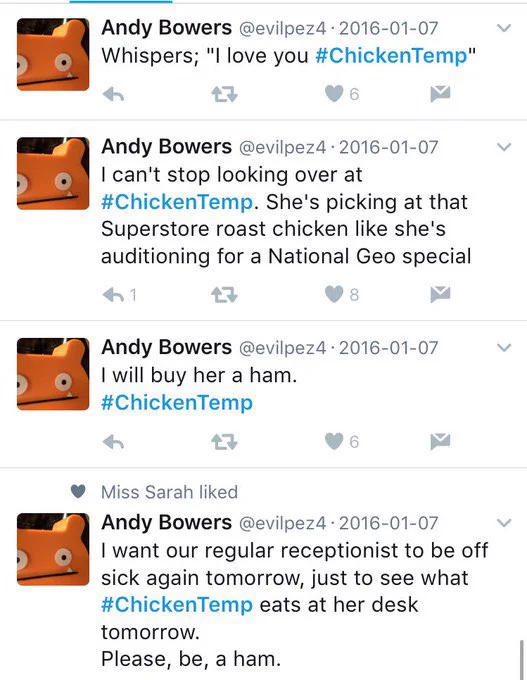Open the chevron menu on the first tweet
The width and height of the screenshot is (527, 680).
click(x=504, y=28)
